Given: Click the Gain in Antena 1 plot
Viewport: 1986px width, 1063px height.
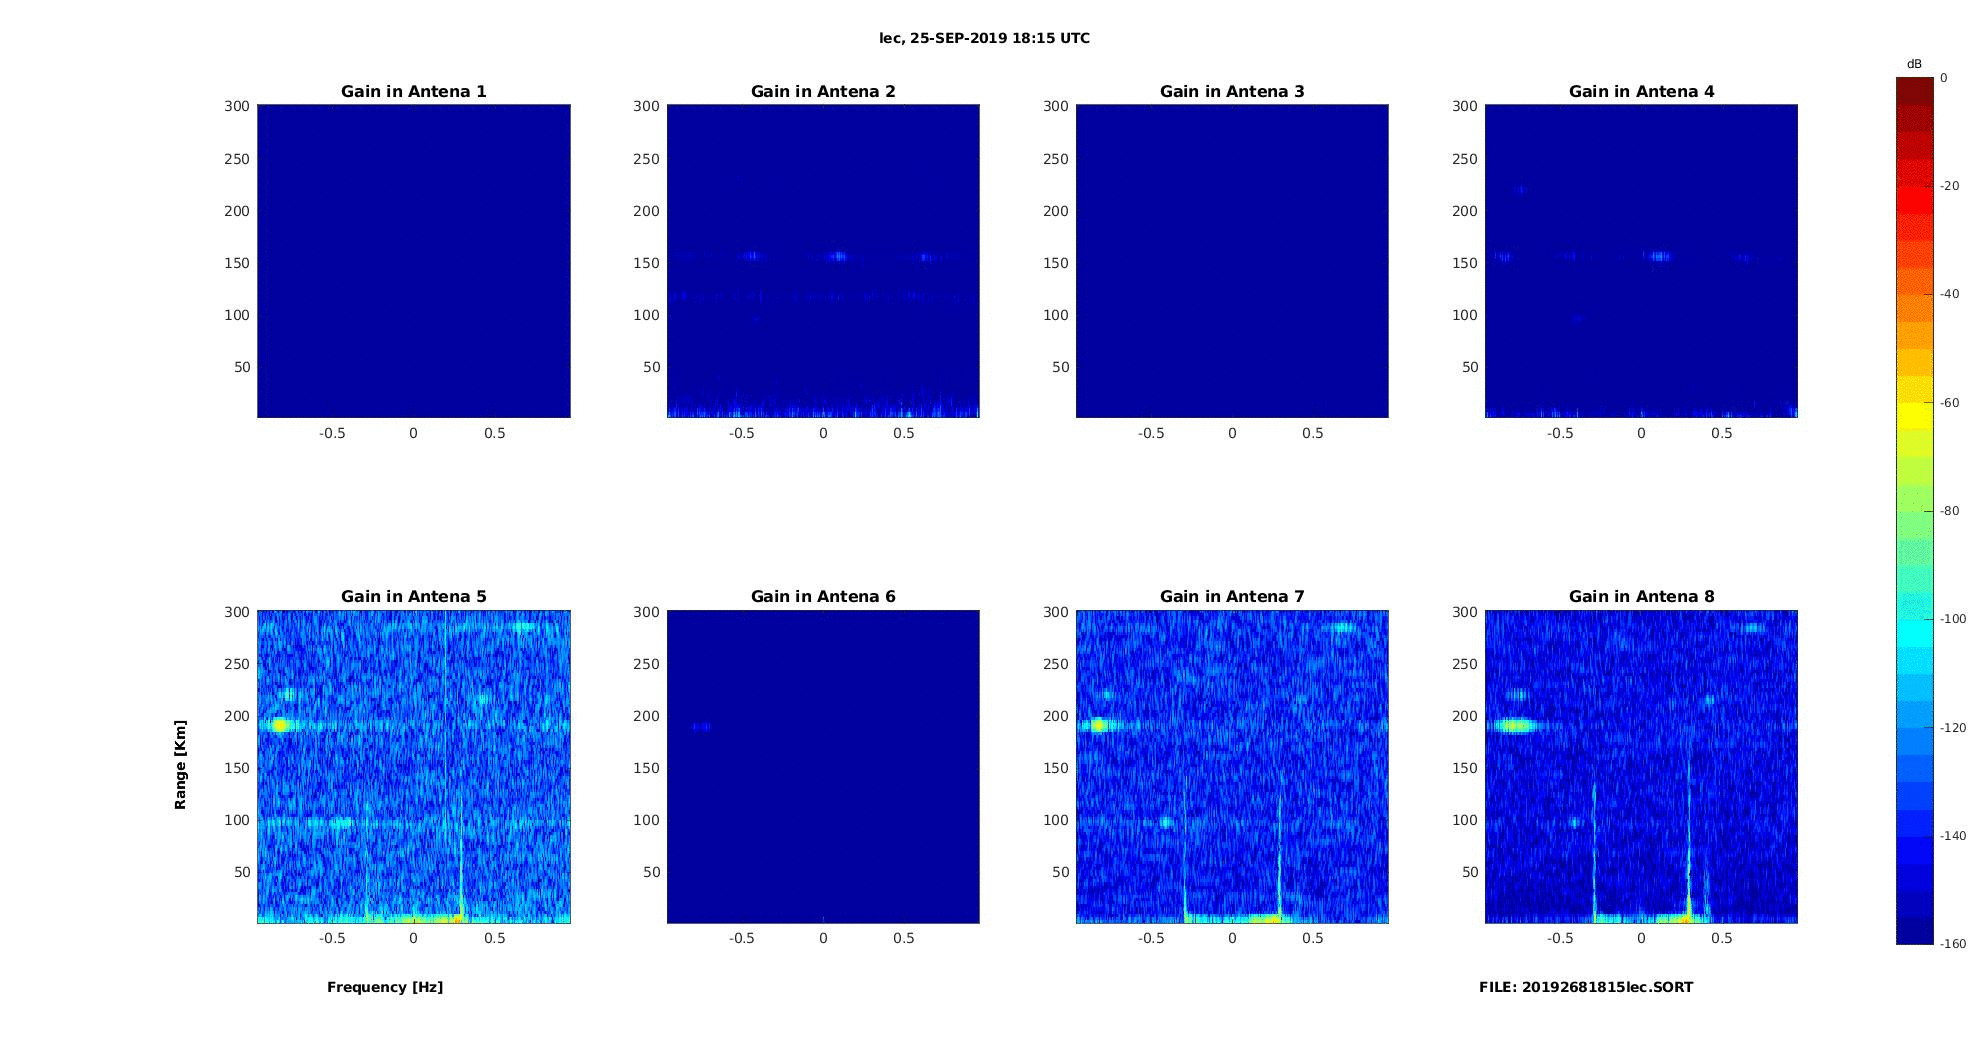Looking at the screenshot, I should click(414, 261).
